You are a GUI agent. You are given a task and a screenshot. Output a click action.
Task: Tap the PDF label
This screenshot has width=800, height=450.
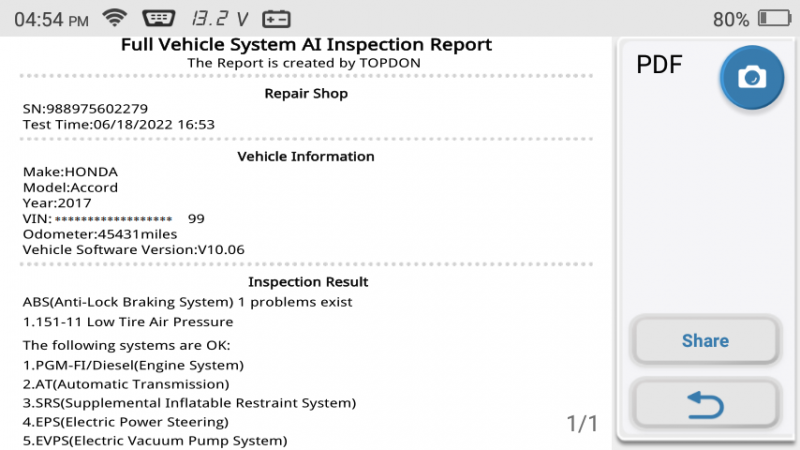(x=659, y=65)
